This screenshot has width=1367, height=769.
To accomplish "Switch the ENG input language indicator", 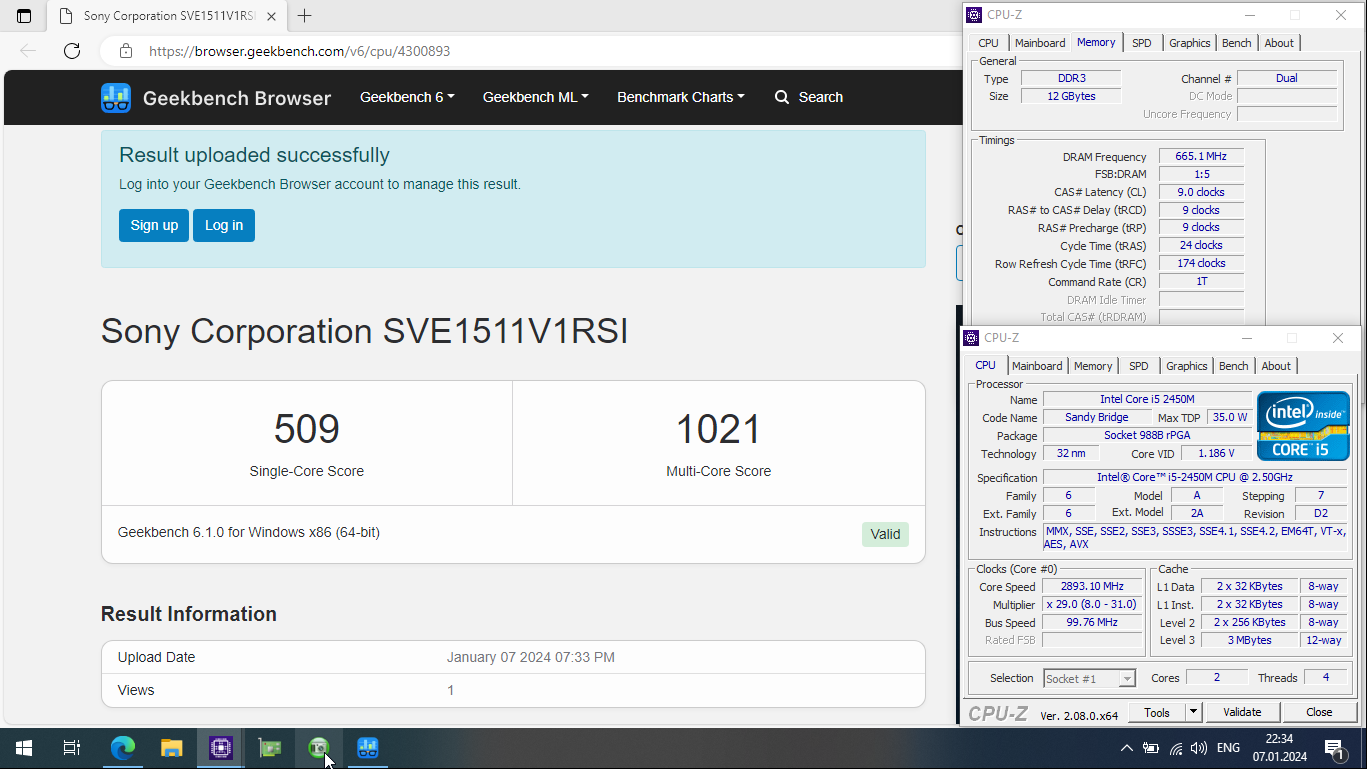I will 1229,748.
